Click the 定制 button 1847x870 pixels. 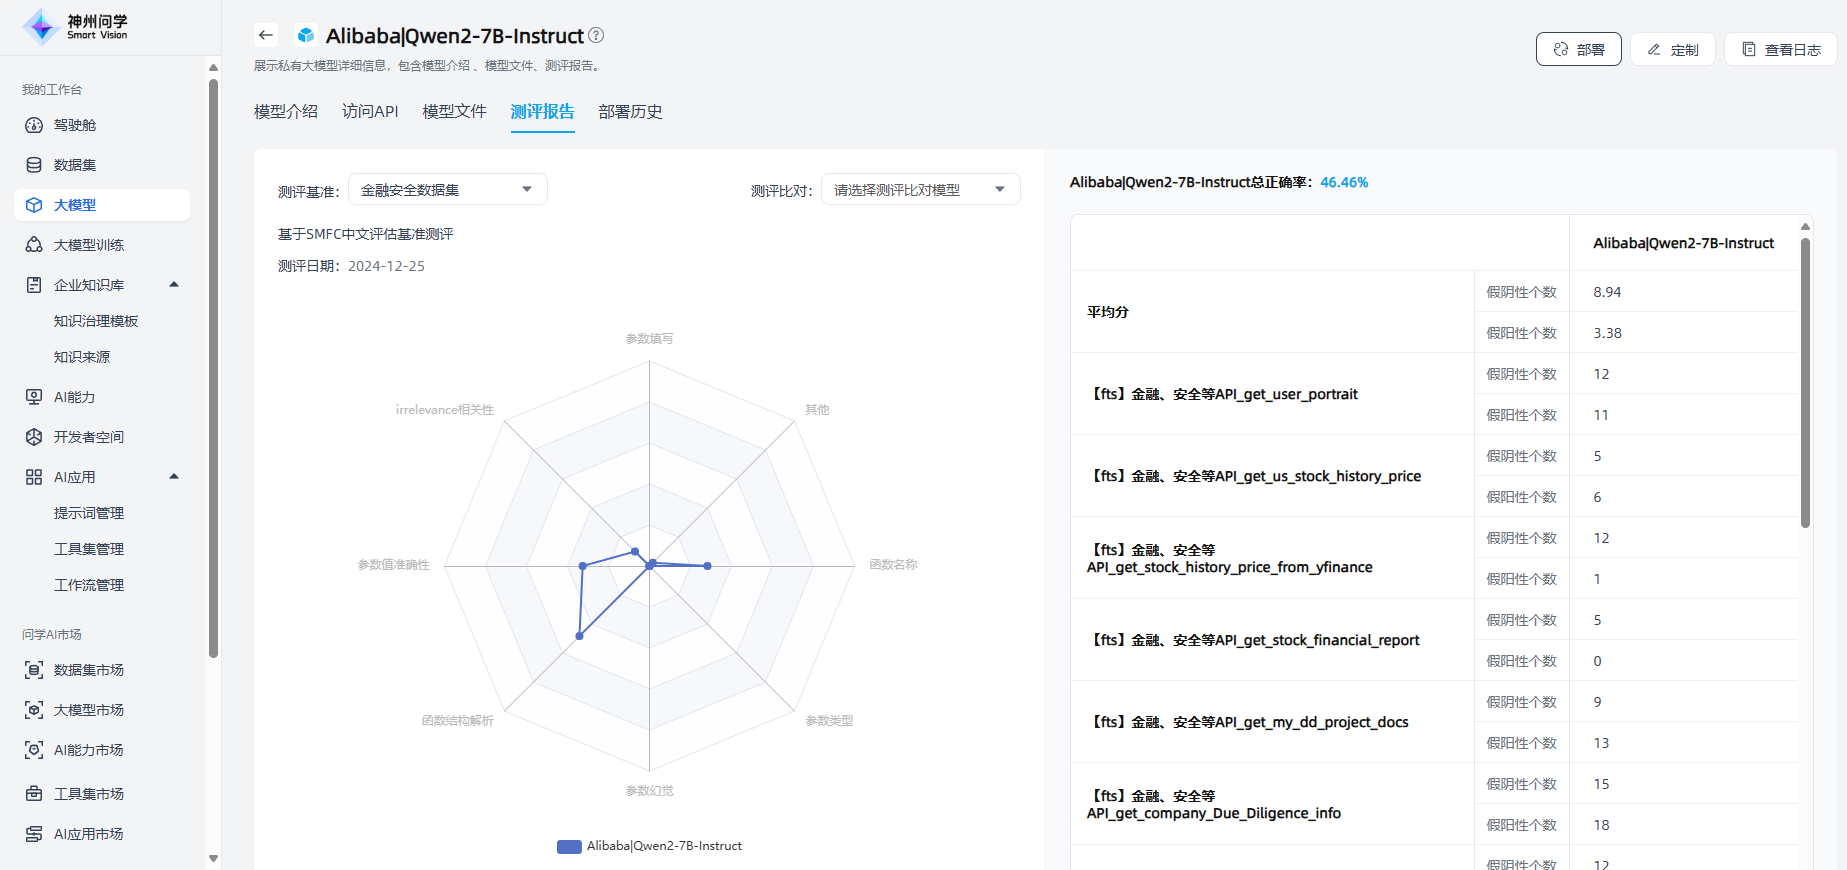[1672, 50]
